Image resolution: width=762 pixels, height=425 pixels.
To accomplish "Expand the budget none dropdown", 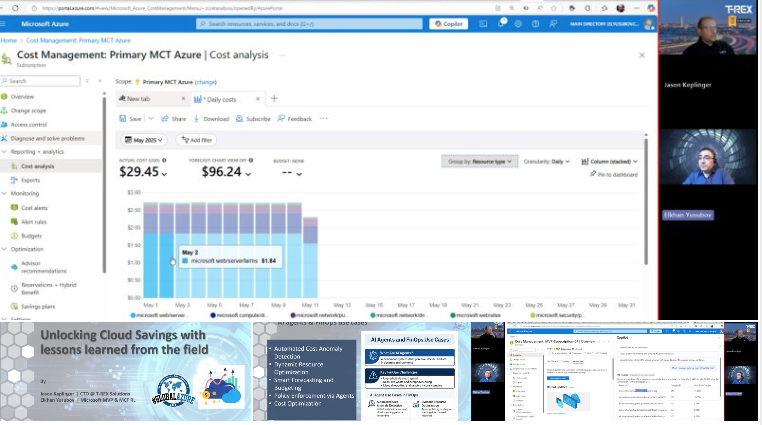I will coord(299,174).
